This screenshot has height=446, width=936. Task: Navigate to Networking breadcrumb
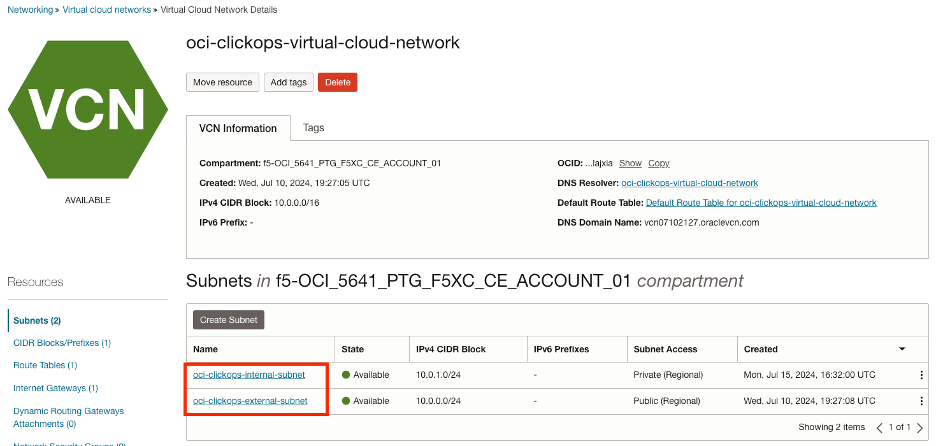(31, 9)
